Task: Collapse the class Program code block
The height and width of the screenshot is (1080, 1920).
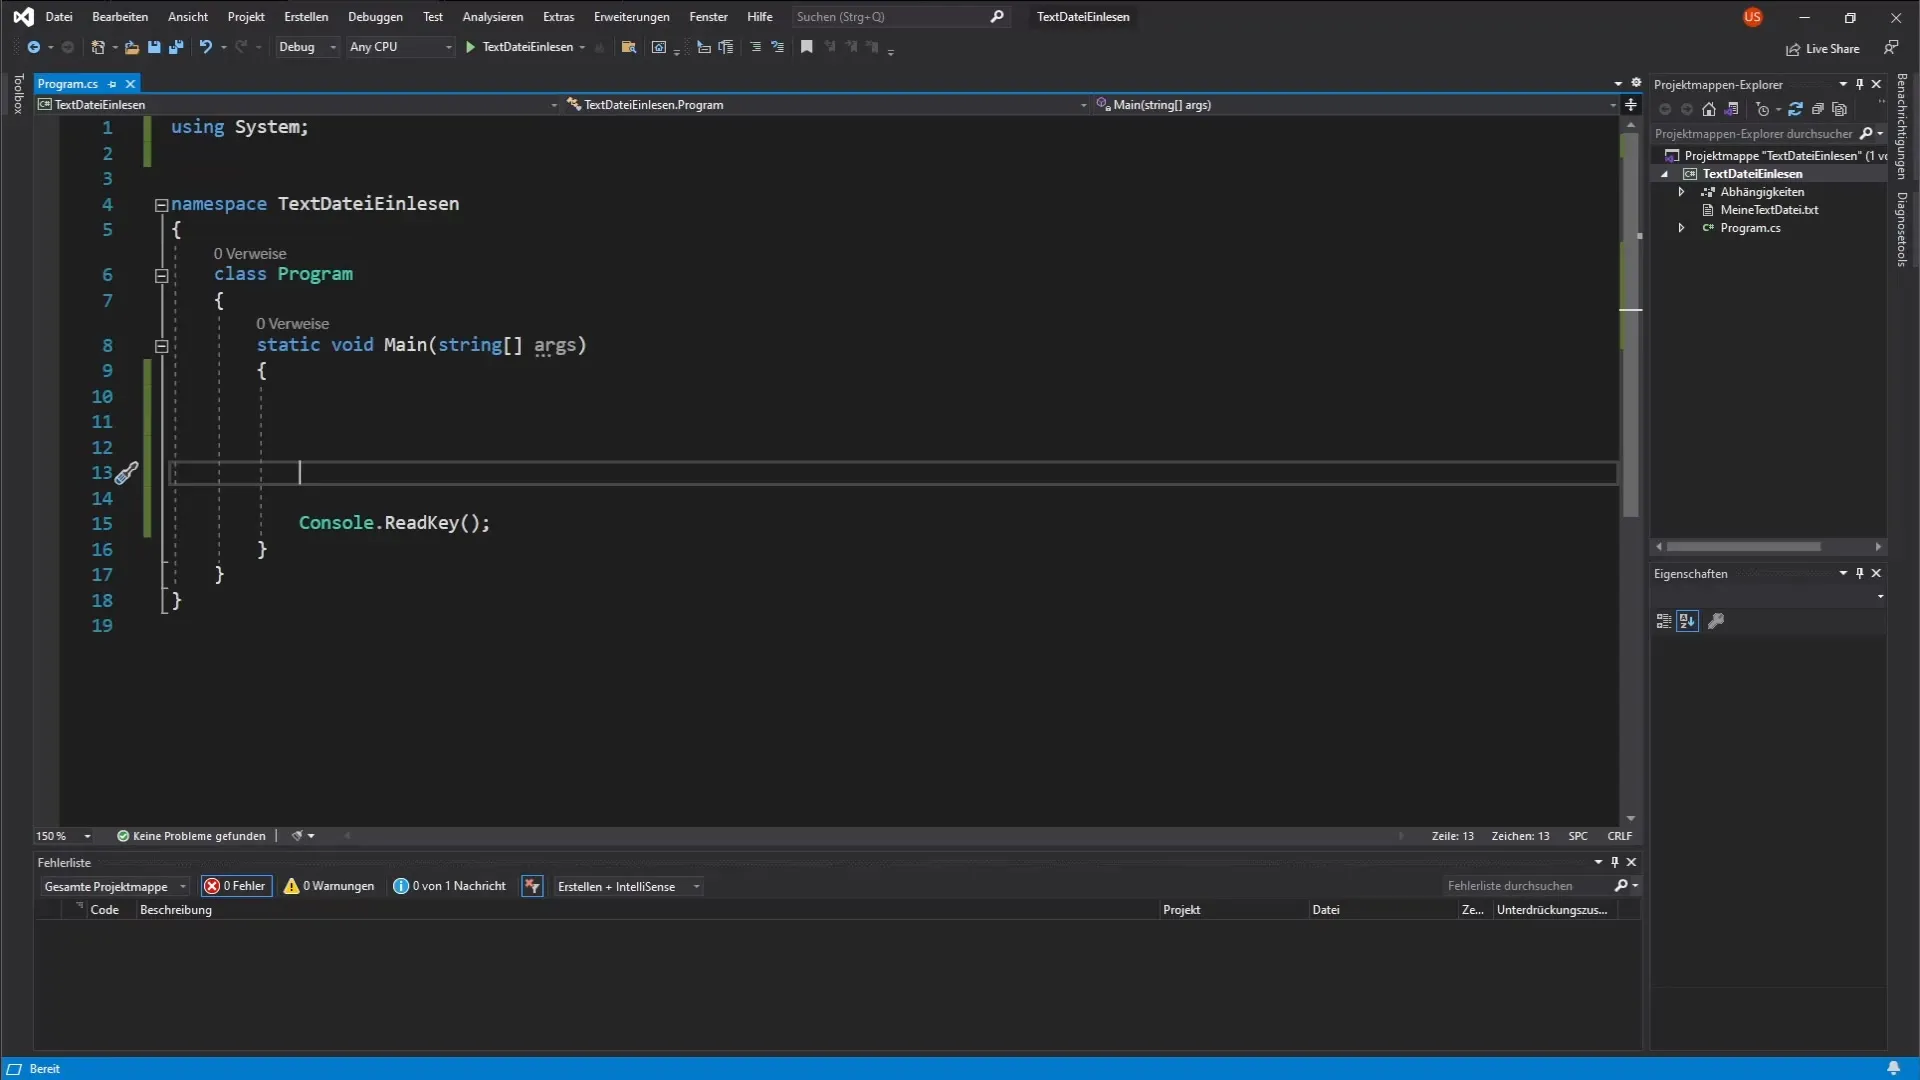Action: tap(161, 275)
